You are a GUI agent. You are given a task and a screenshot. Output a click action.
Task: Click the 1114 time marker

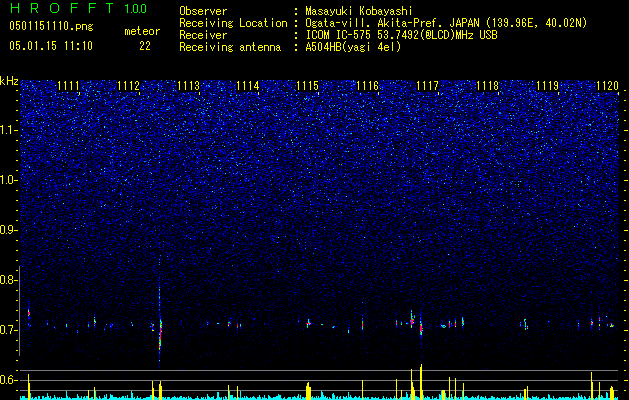[x=248, y=86]
